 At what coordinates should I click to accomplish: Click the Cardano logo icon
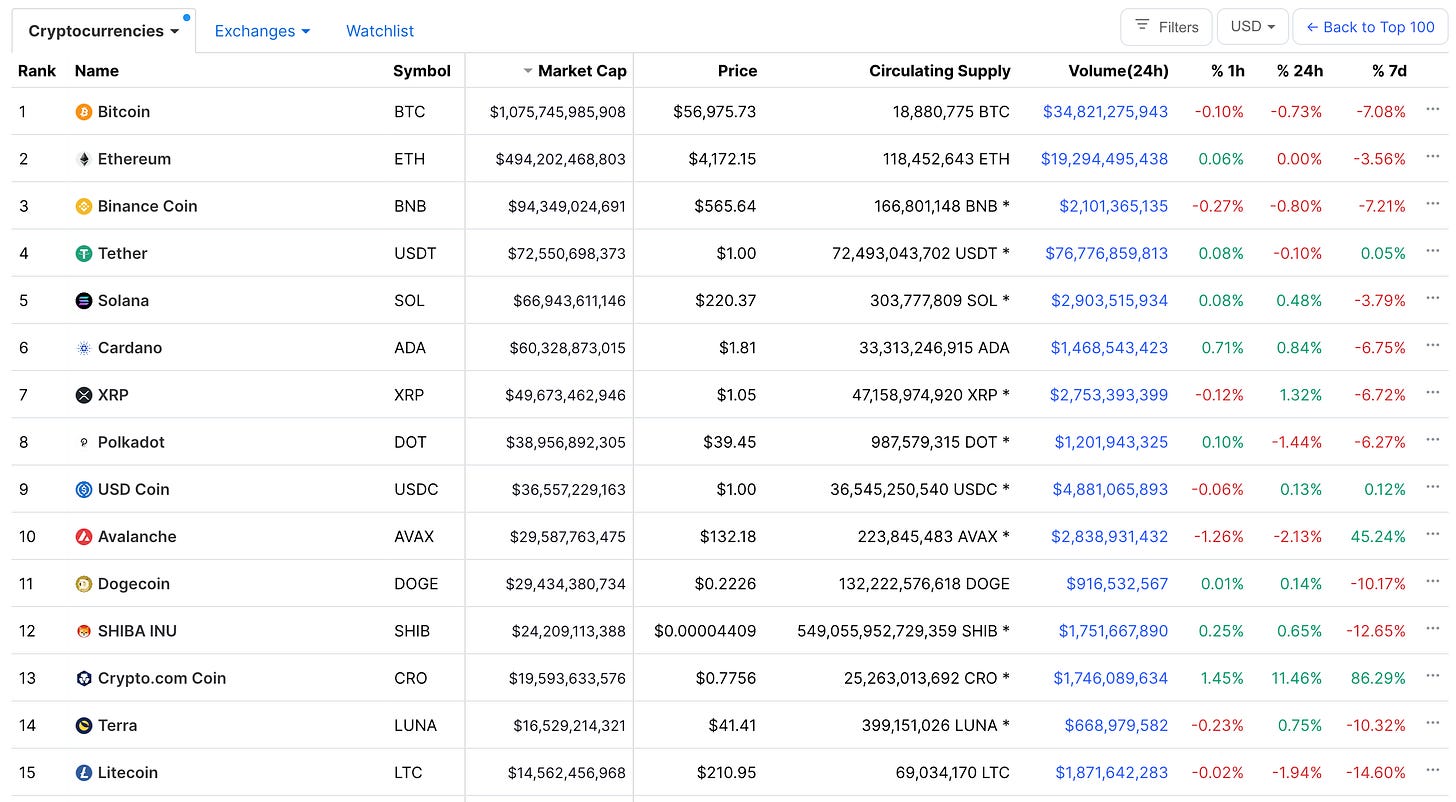(x=84, y=348)
